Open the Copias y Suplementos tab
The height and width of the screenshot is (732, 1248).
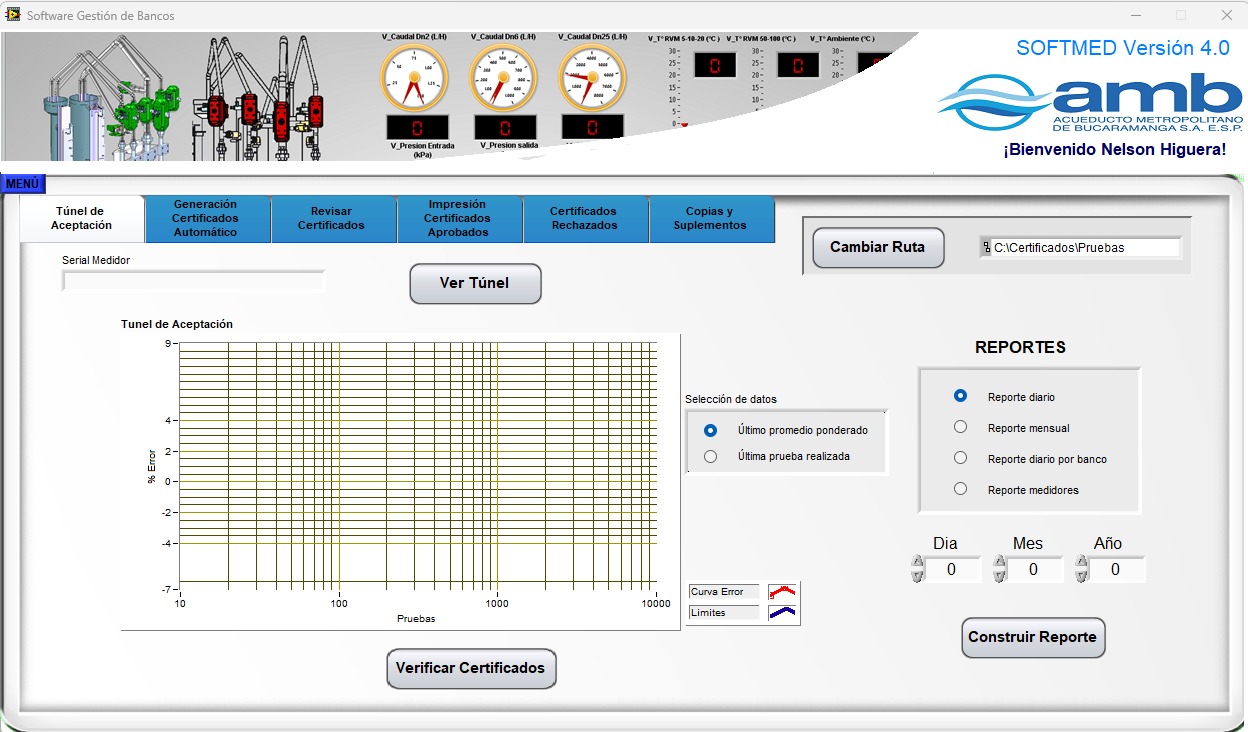pos(711,218)
